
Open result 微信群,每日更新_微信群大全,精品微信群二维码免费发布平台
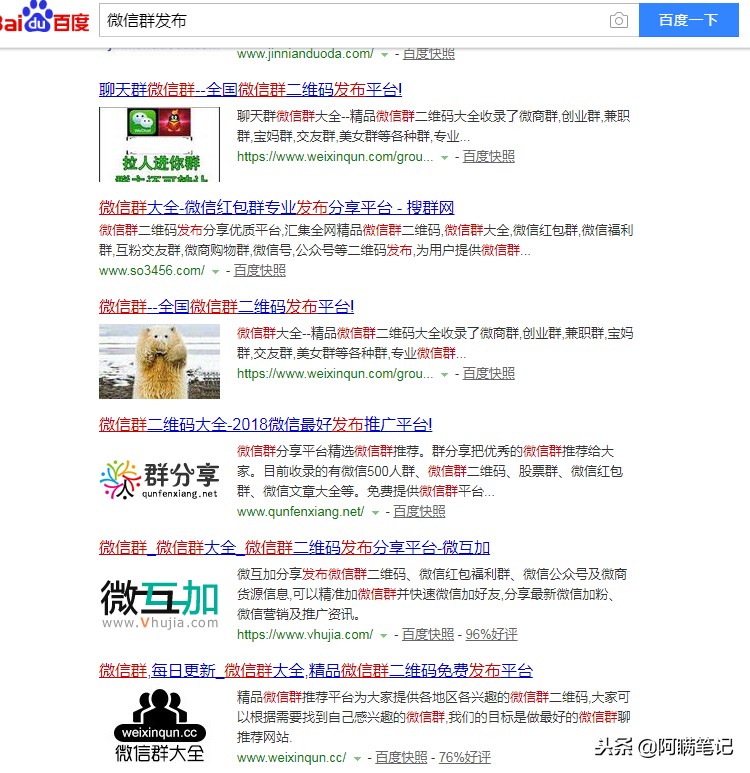(316, 670)
